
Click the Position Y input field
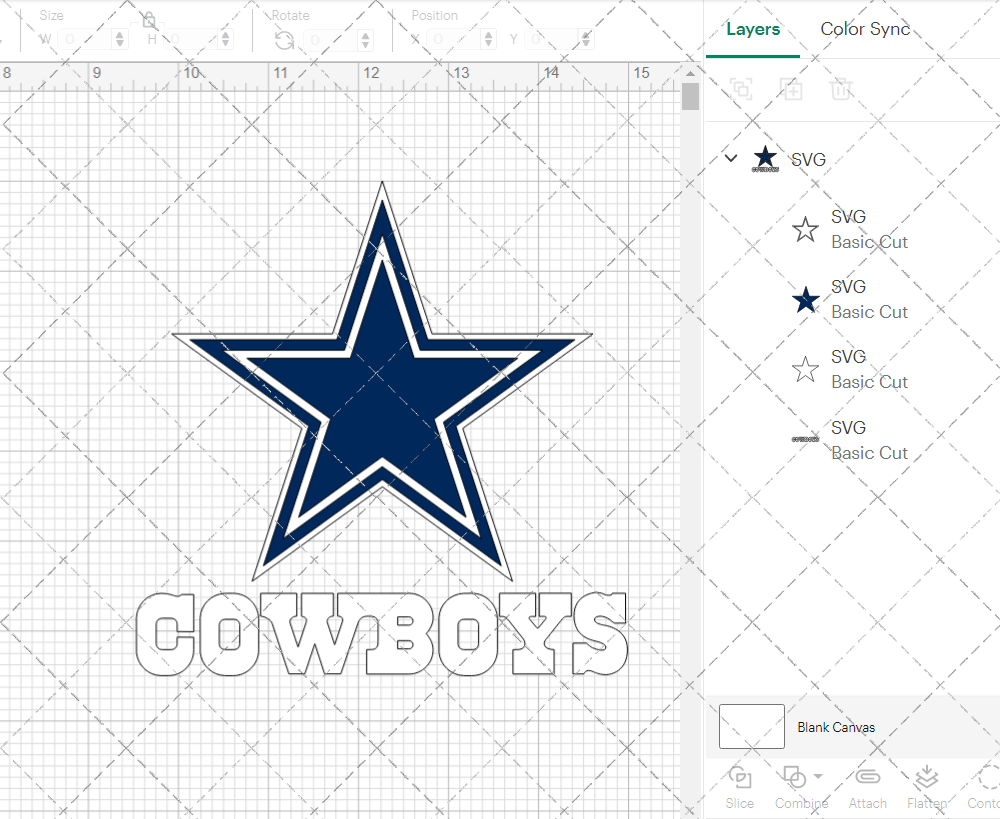coord(552,40)
